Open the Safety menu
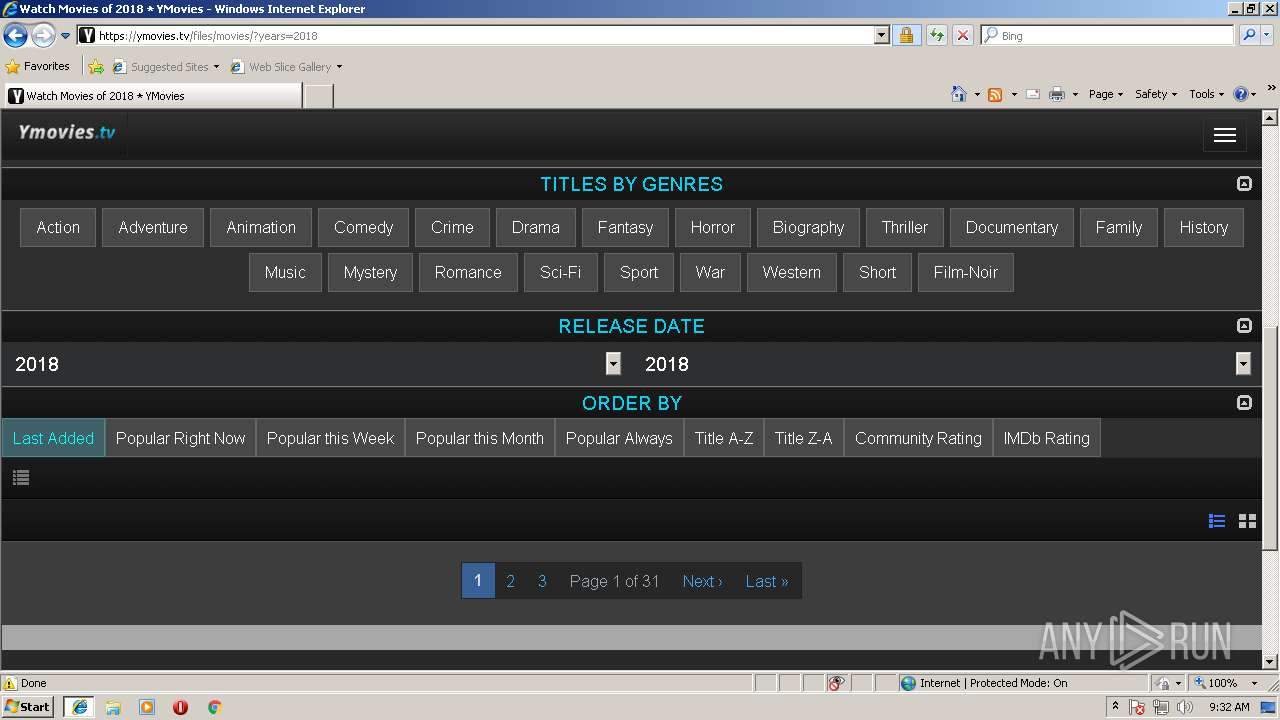The image size is (1280, 720). [x=1156, y=94]
